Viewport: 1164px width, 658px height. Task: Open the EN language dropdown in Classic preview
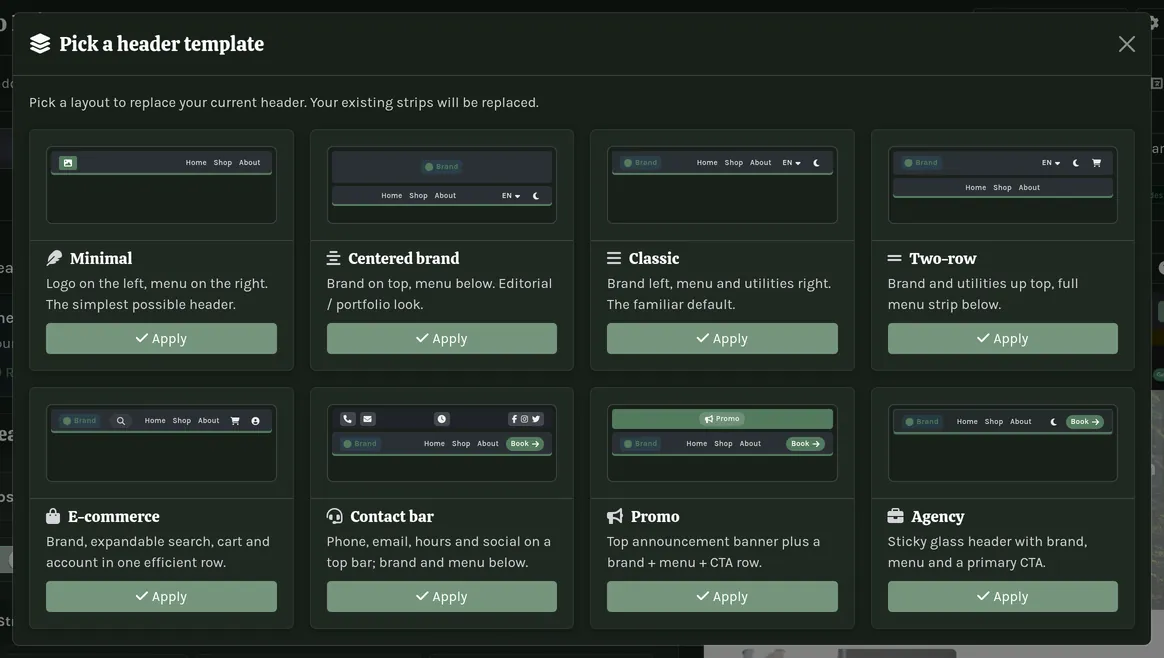tap(791, 163)
